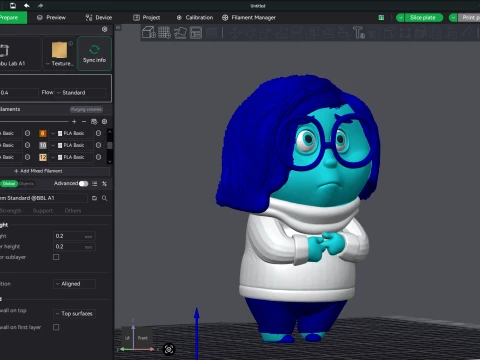
Task: Select the Text shape tool icon
Action: [359, 33]
